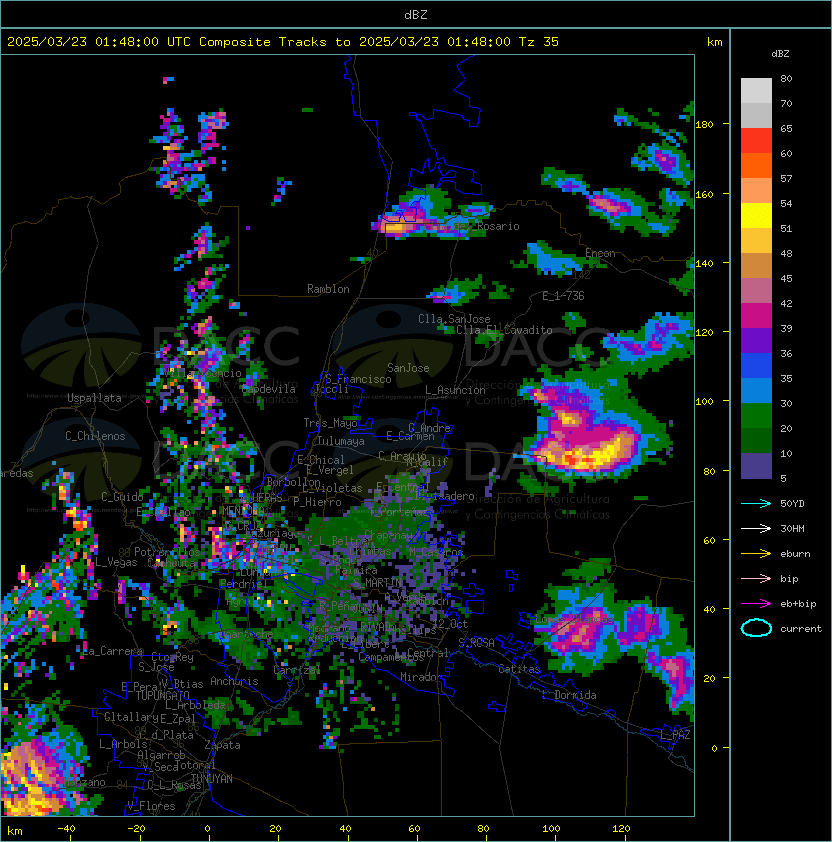
Task: Click the 'V_Flores' map label
Action: pyautogui.click(x=151, y=806)
